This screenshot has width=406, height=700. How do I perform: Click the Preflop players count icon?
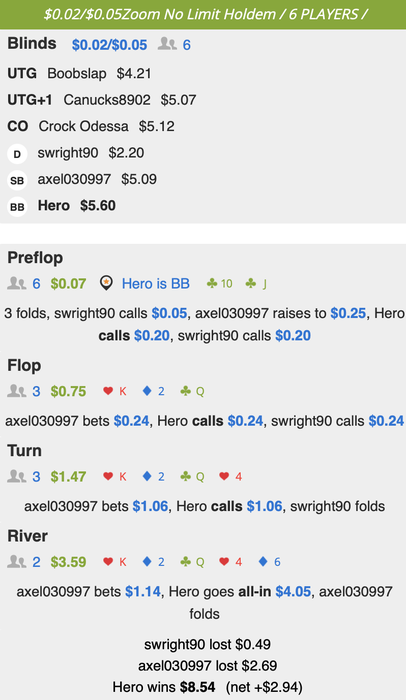(16, 283)
